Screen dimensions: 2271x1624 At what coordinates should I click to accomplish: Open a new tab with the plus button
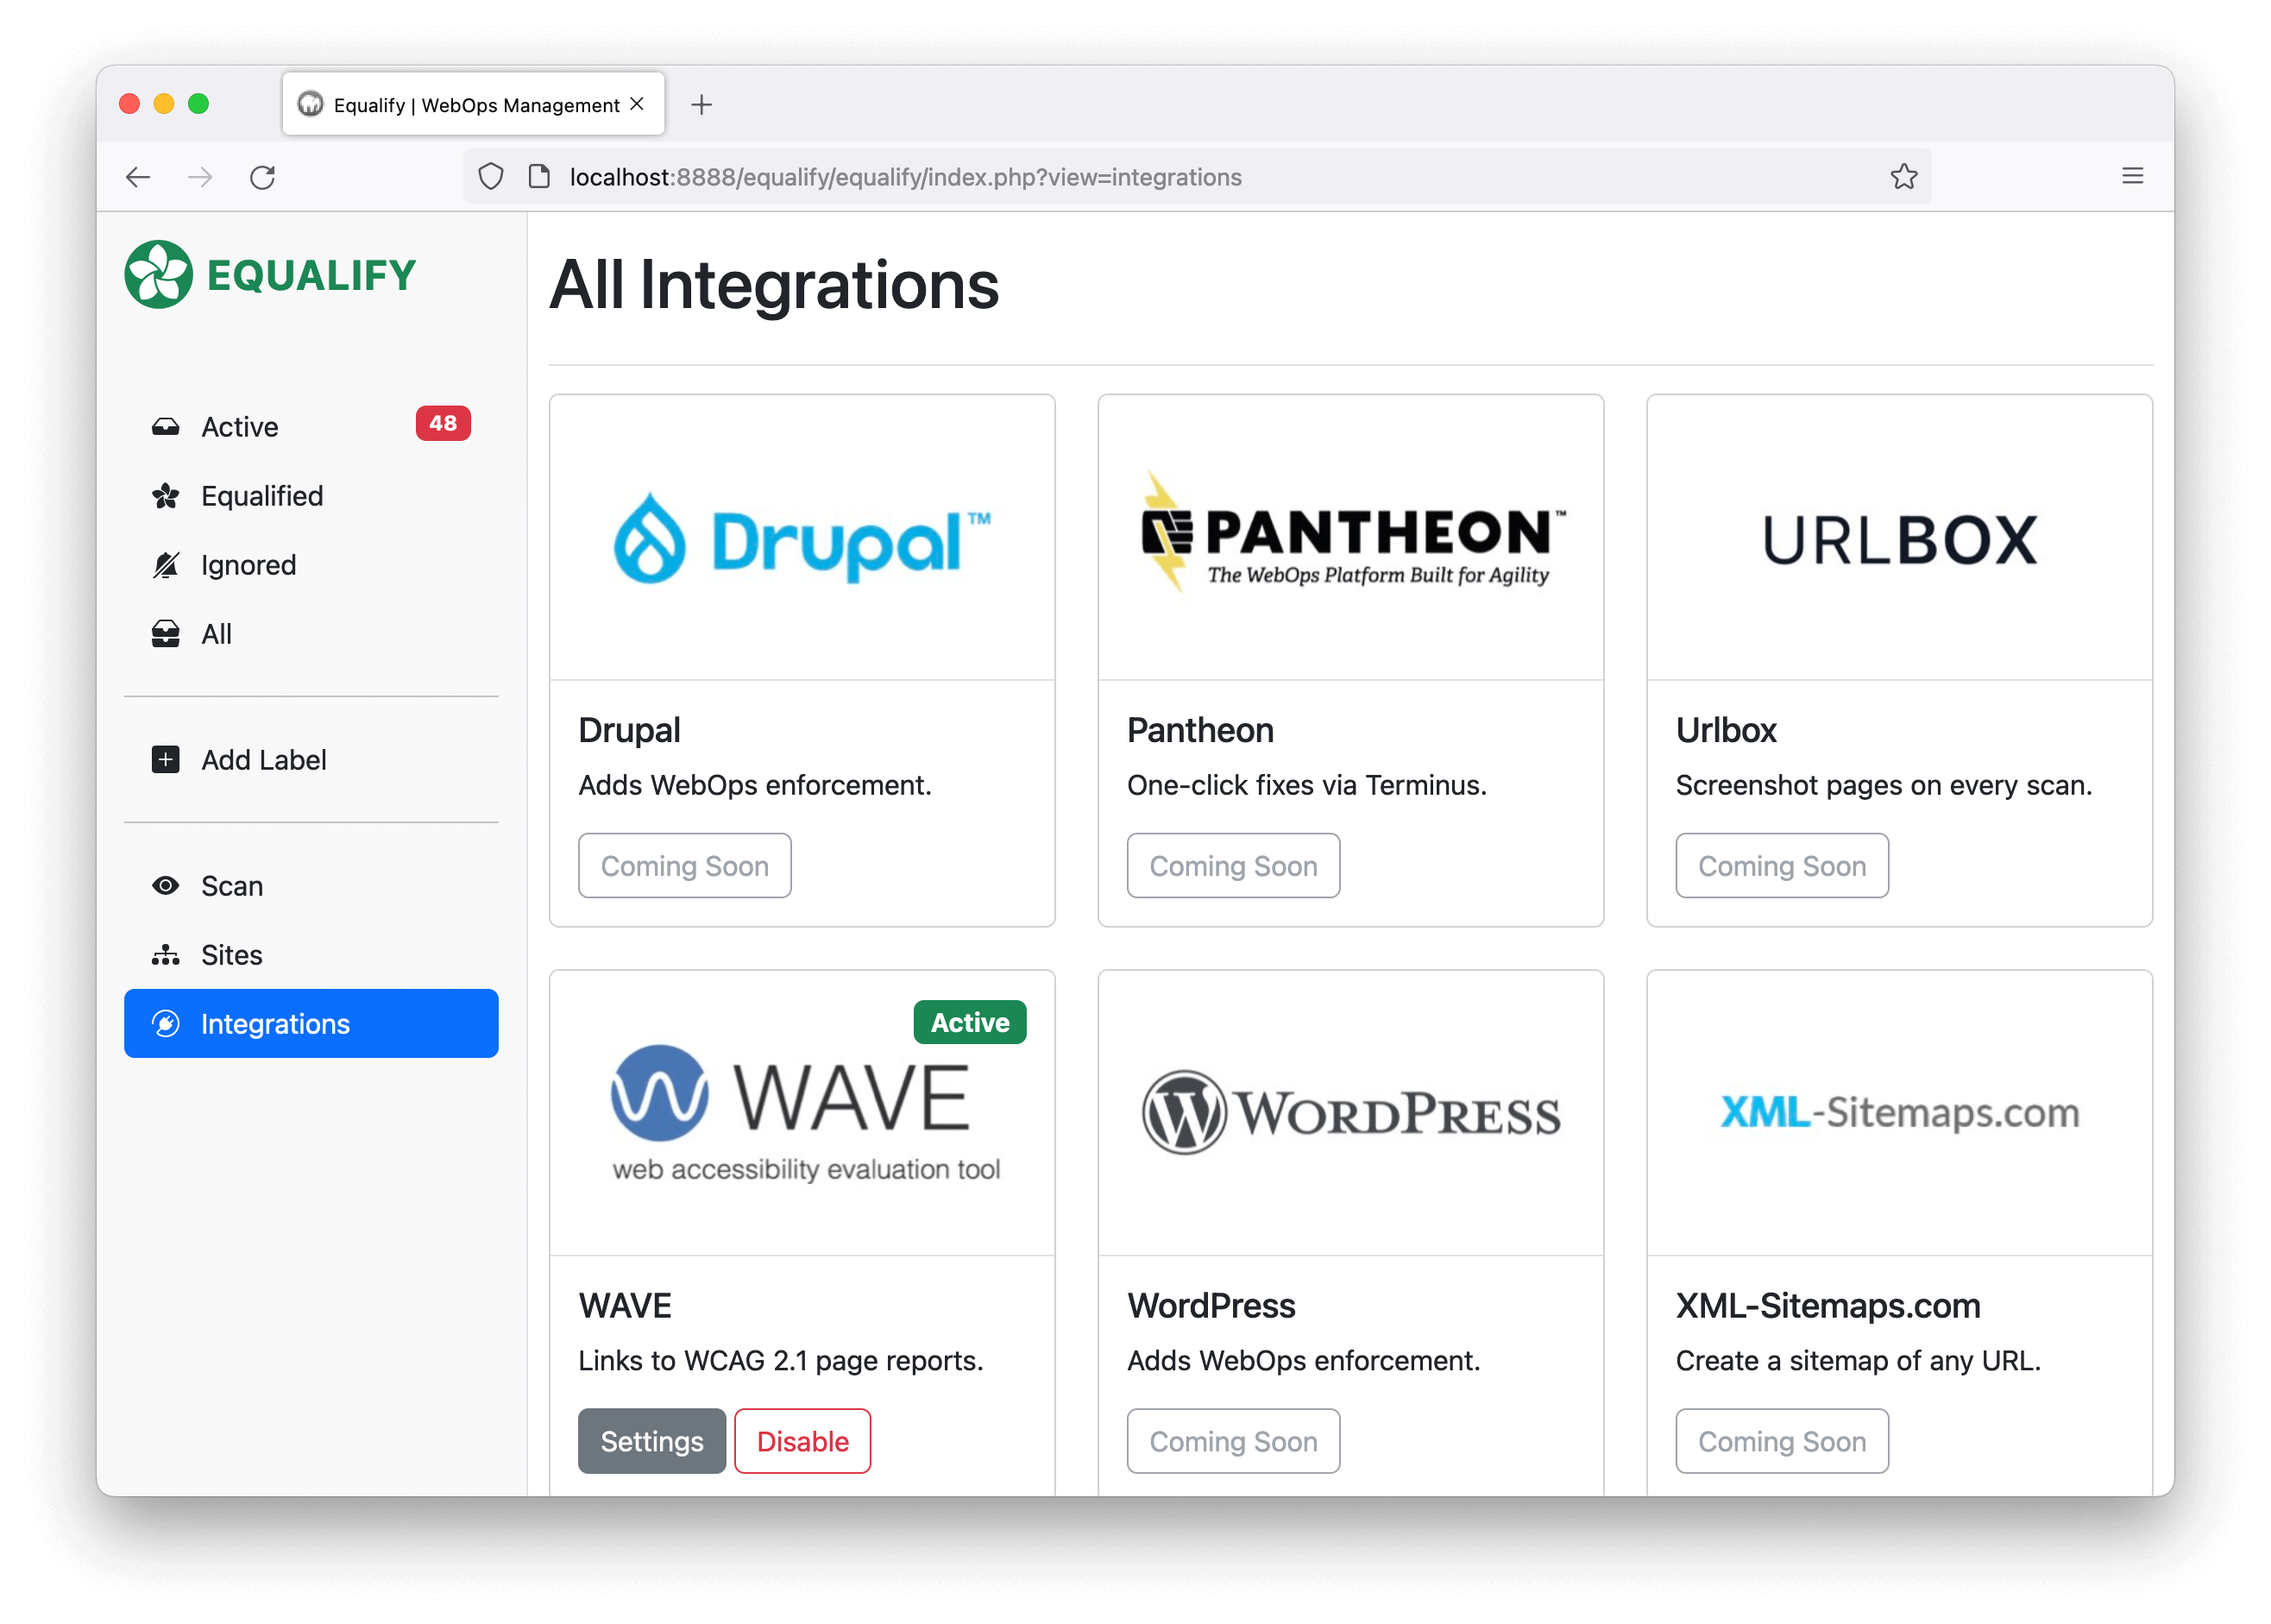pyautogui.click(x=701, y=105)
